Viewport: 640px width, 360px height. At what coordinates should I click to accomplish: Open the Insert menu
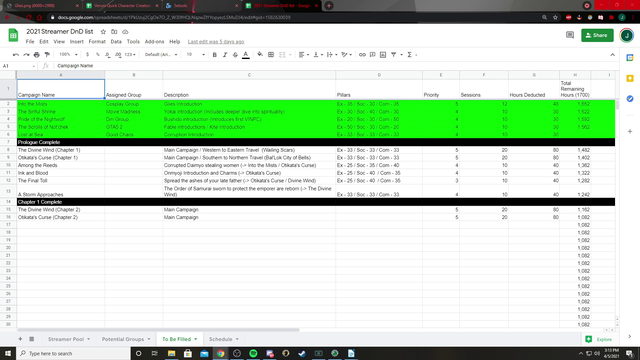click(76, 42)
